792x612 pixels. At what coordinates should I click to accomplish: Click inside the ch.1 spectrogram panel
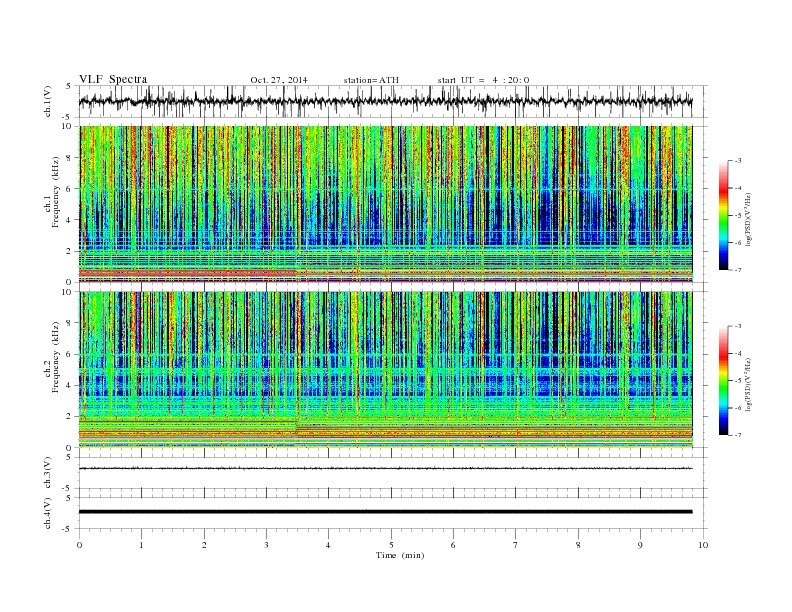click(385, 204)
